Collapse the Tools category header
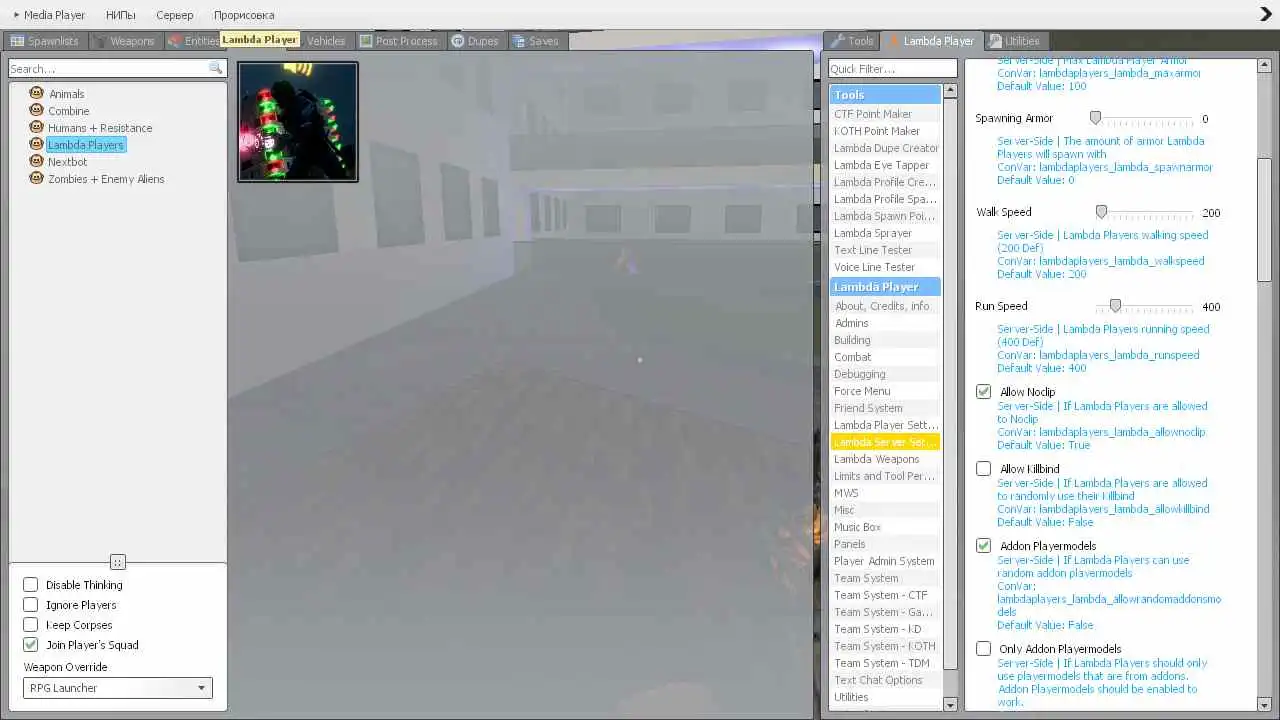 coord(885,95)
